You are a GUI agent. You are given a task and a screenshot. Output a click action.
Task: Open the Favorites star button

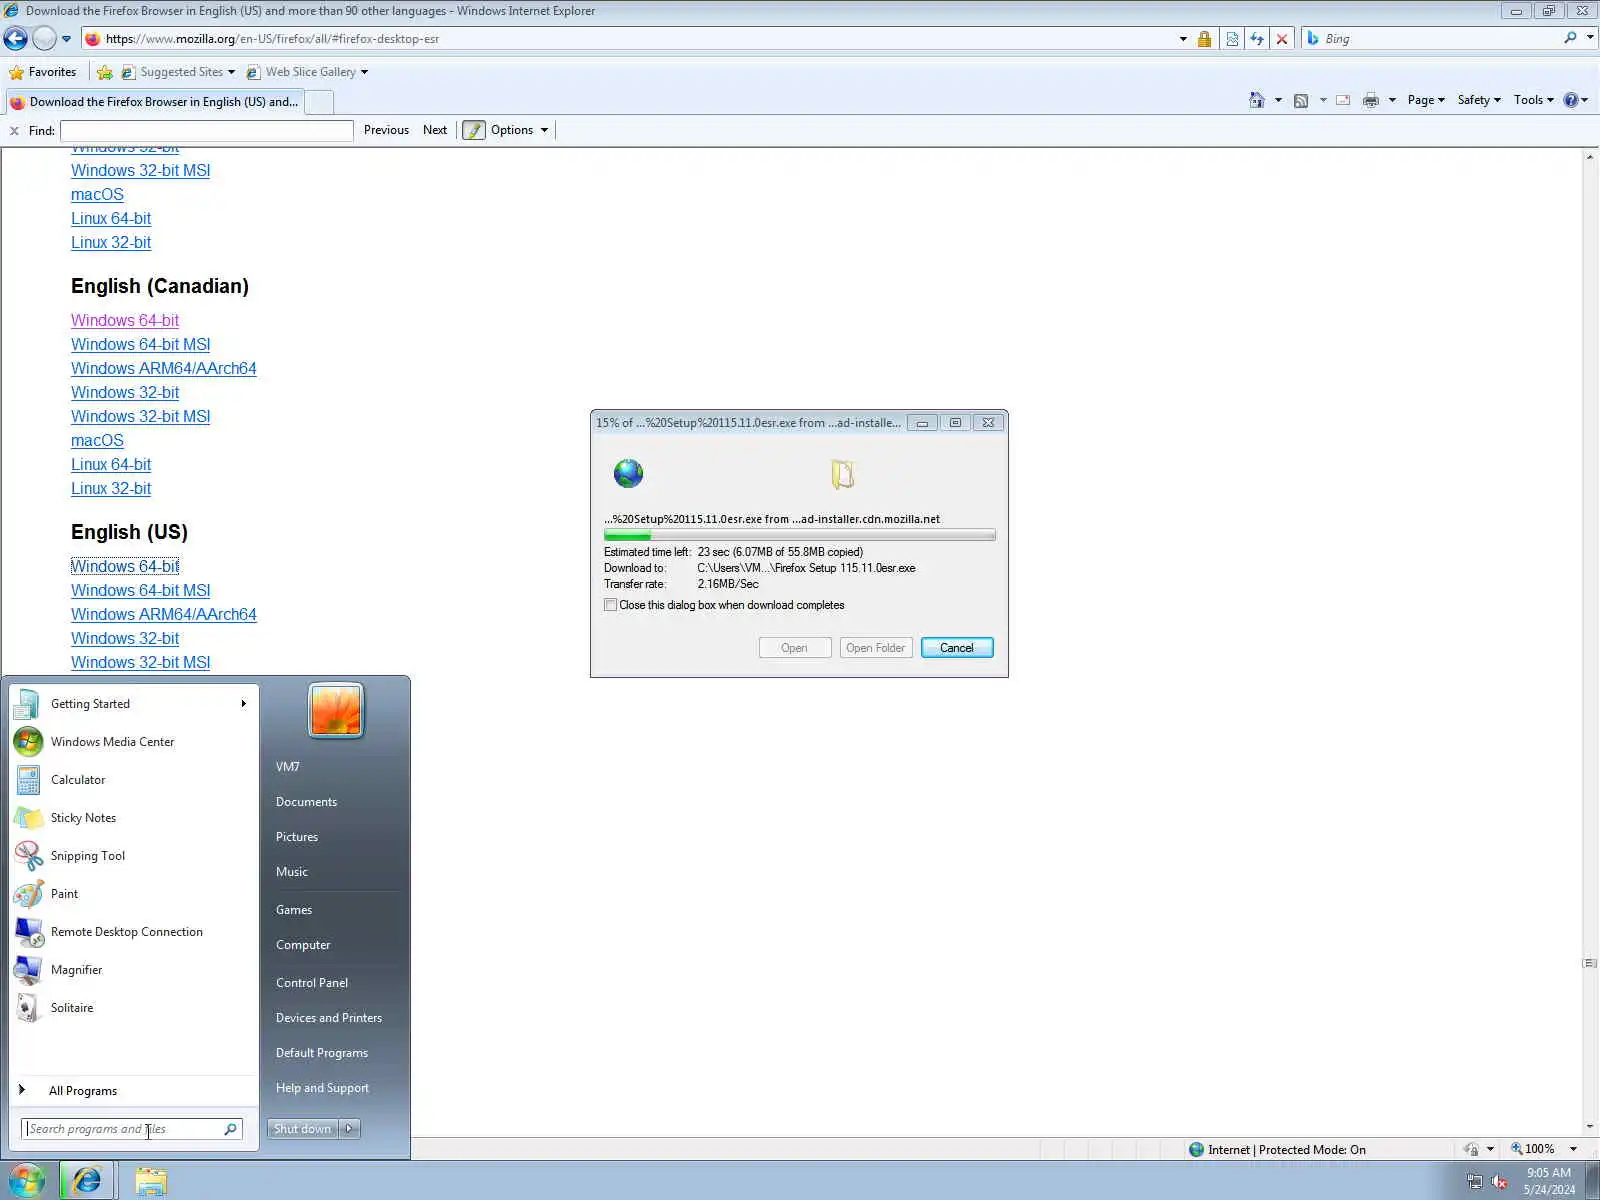tap(43, 72)
